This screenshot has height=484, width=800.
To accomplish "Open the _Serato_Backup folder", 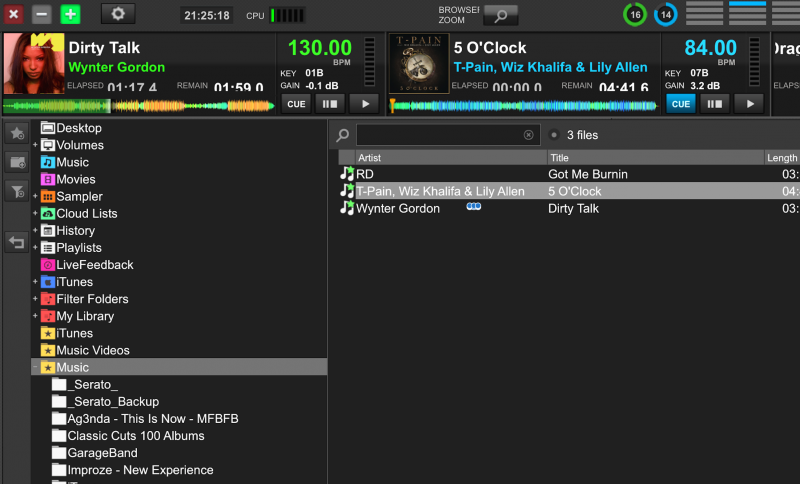I will pyautogui.click(x=105, y=401).
